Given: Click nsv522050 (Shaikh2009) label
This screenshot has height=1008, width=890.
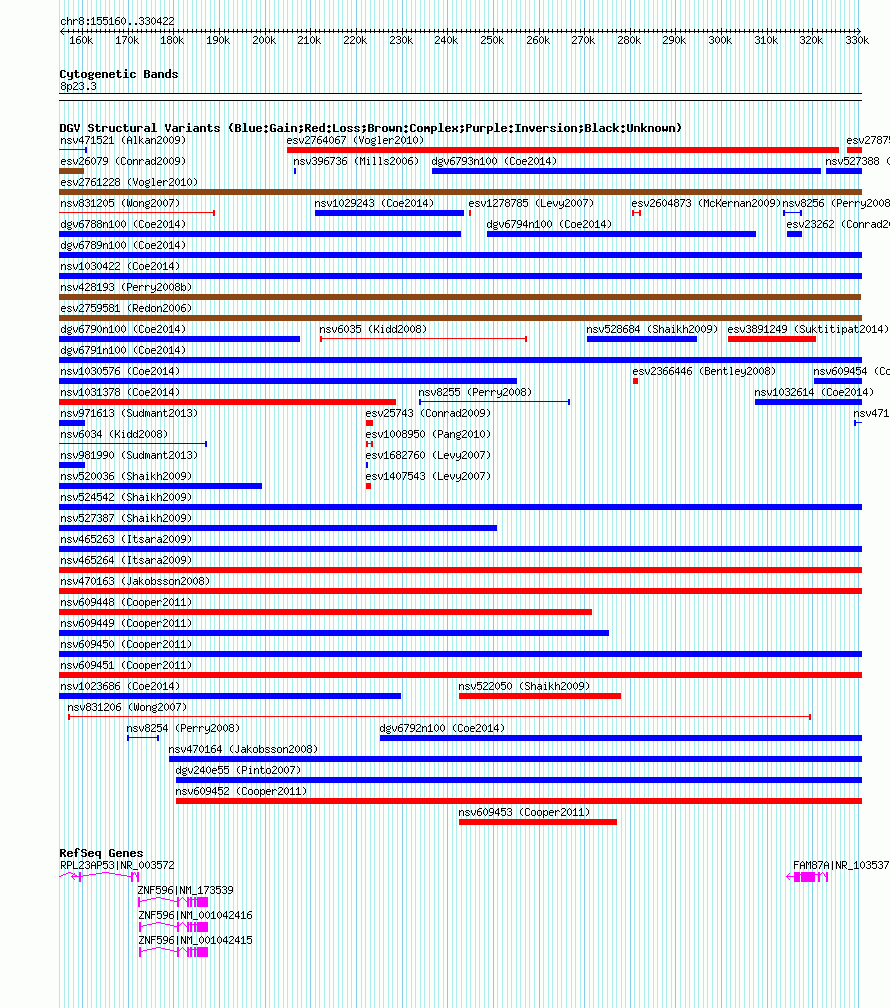Looking at the screenshot, I should [x=524, y=687].
